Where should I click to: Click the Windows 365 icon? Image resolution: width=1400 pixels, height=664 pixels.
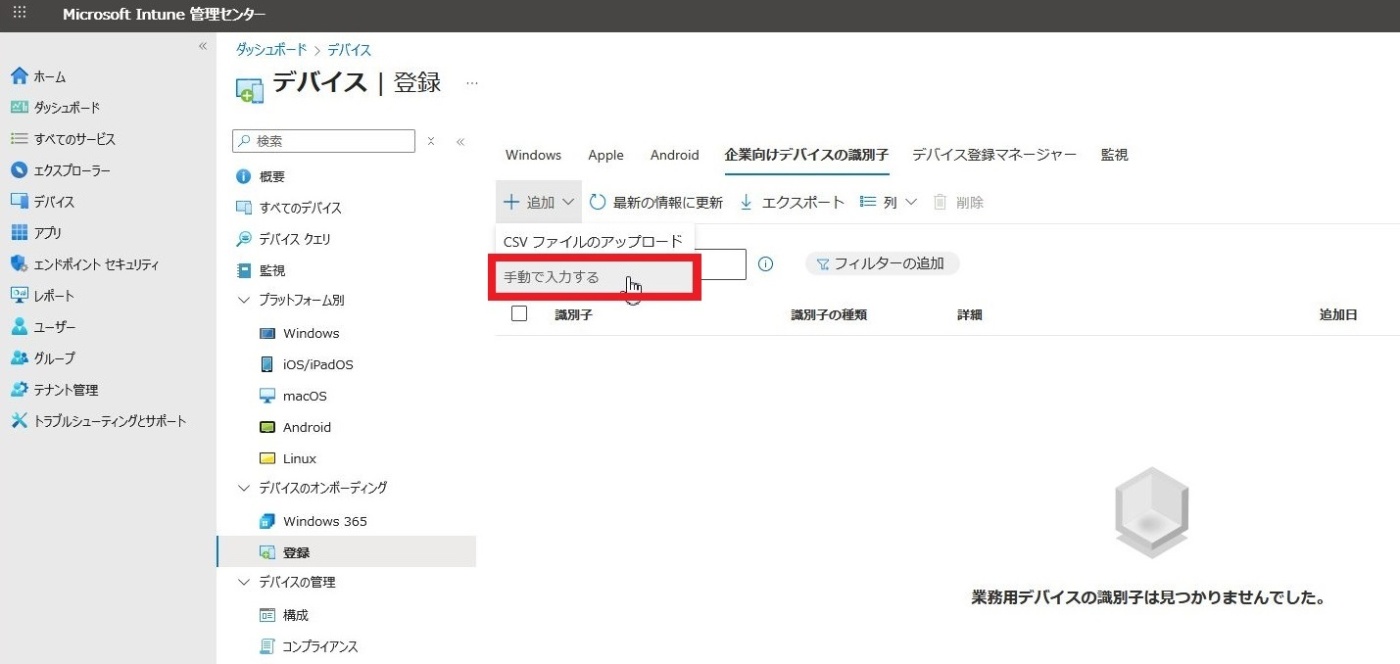267,521
